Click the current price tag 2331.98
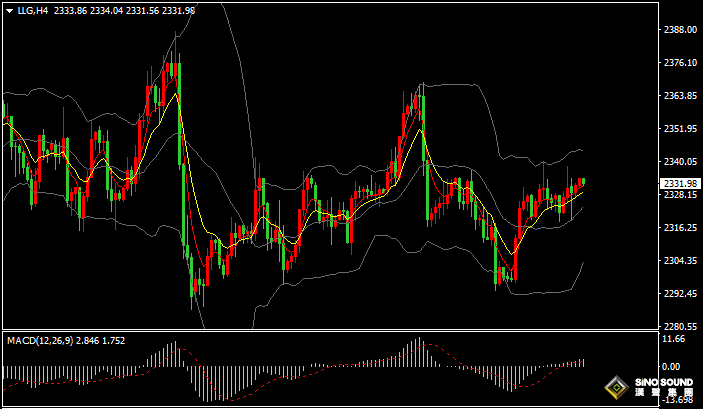Viewport: 703px width, 409px height. pyautogui.click(x=679, y=183)
